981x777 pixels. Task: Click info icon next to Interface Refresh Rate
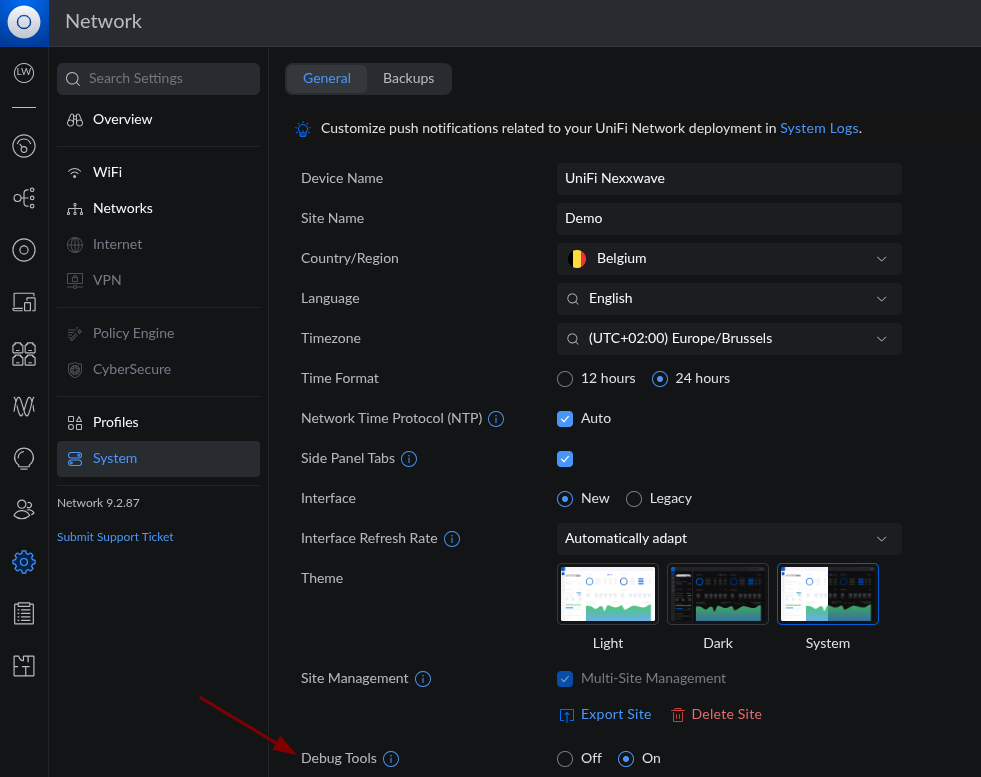click(x=452, y=539)
